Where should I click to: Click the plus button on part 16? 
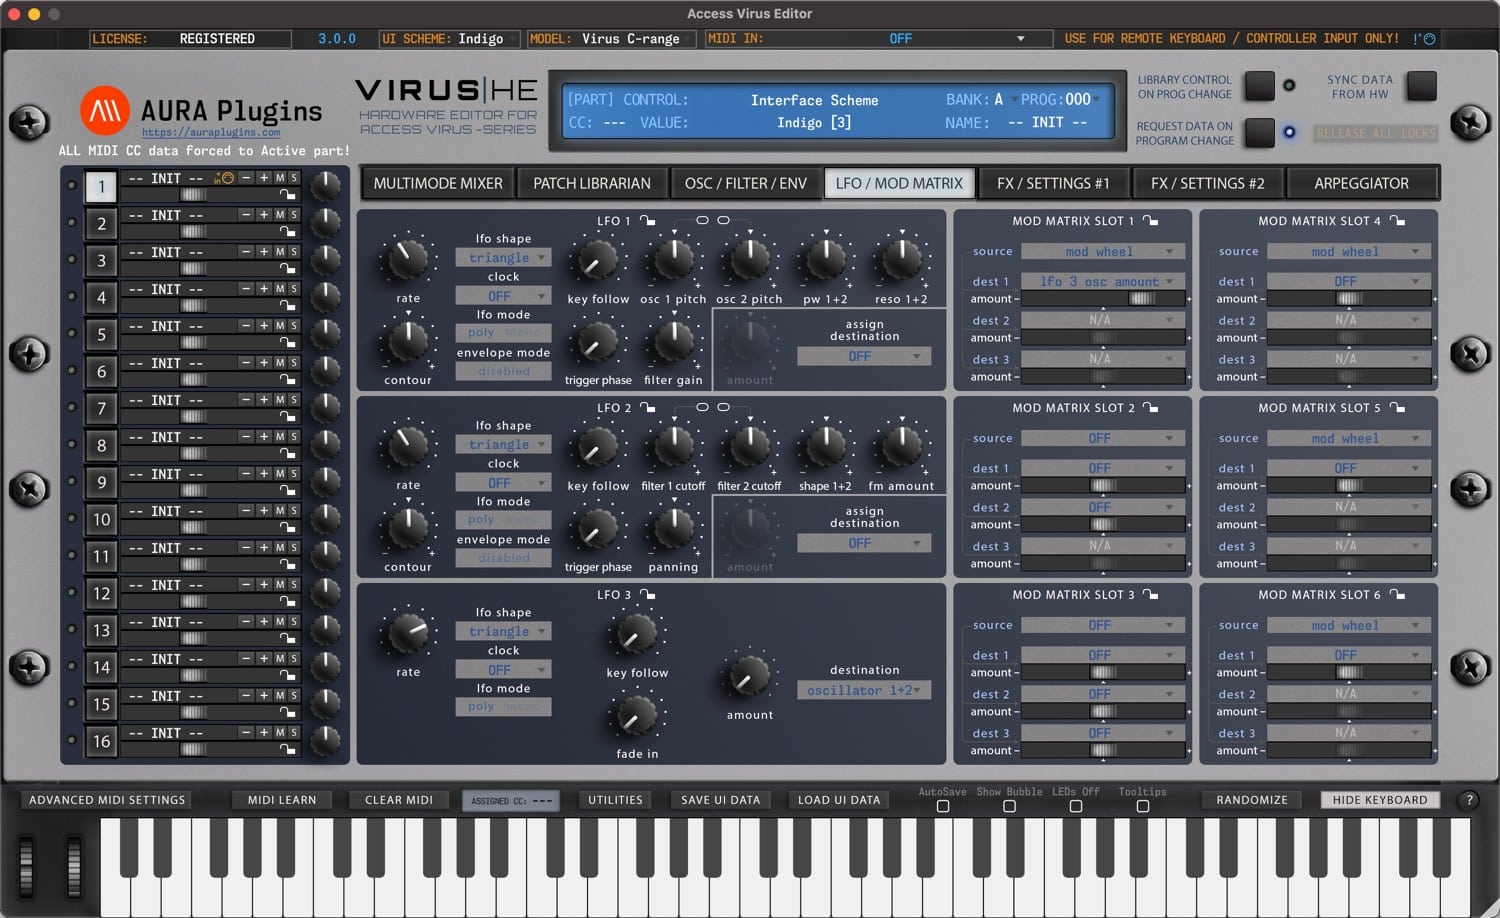tap(264, 733)
